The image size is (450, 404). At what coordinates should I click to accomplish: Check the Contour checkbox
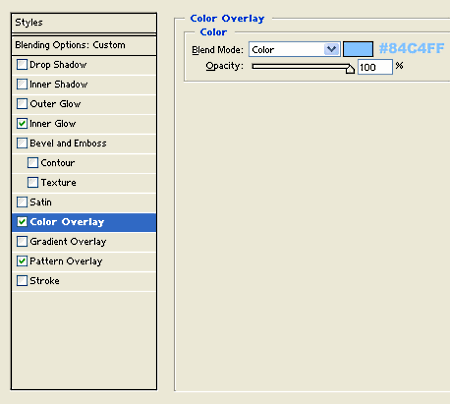33,163
